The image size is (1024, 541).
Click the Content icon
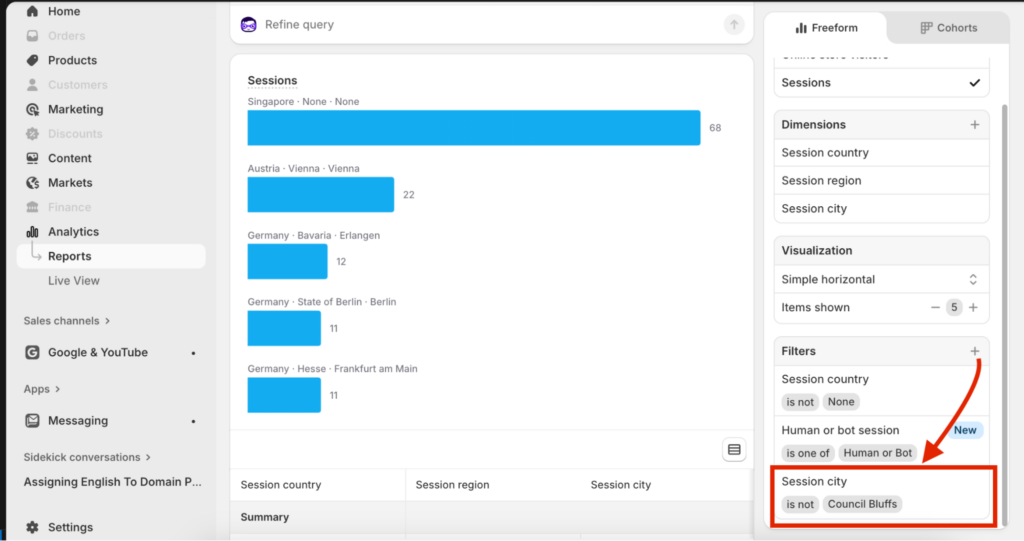(x=32, y=158)
